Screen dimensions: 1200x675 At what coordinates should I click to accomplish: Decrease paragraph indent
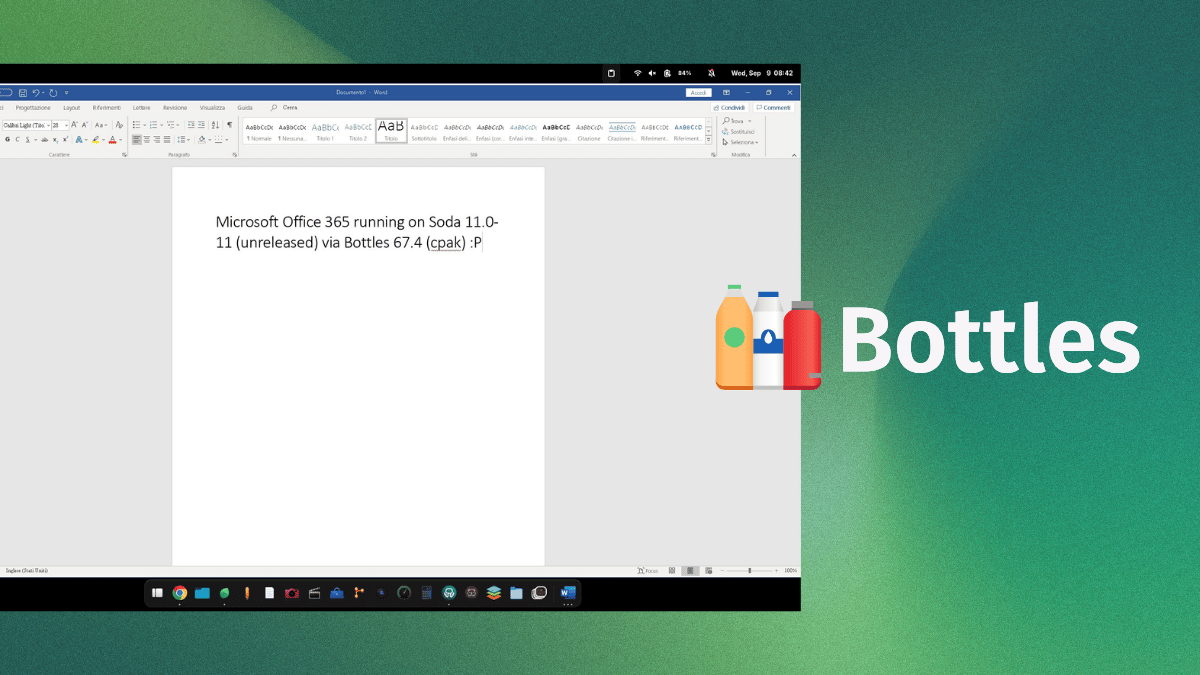click(191, 125)
